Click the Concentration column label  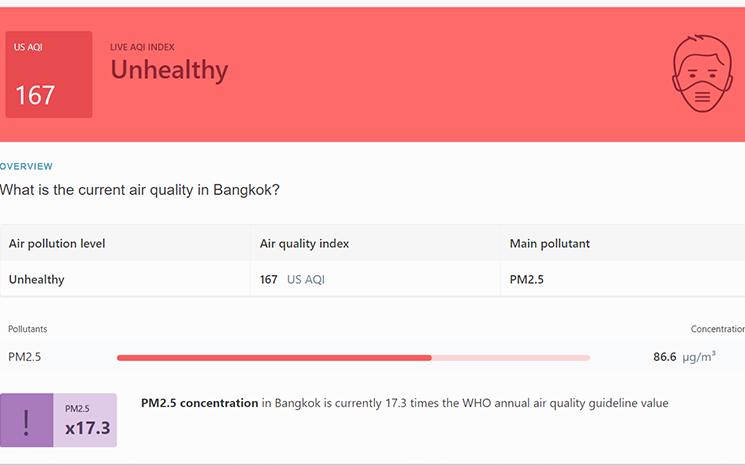(717, 329)
